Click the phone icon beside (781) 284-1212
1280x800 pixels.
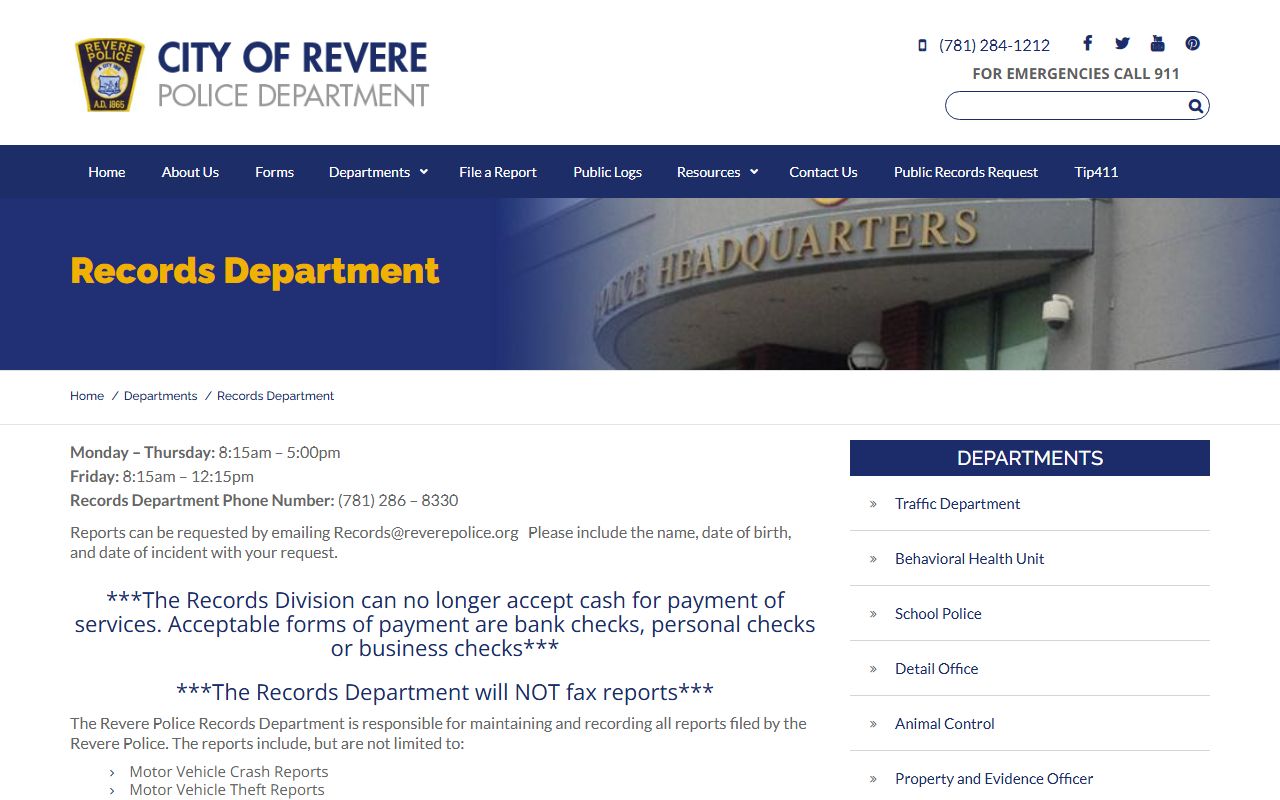pyautogui.click(x=922, y=45)
